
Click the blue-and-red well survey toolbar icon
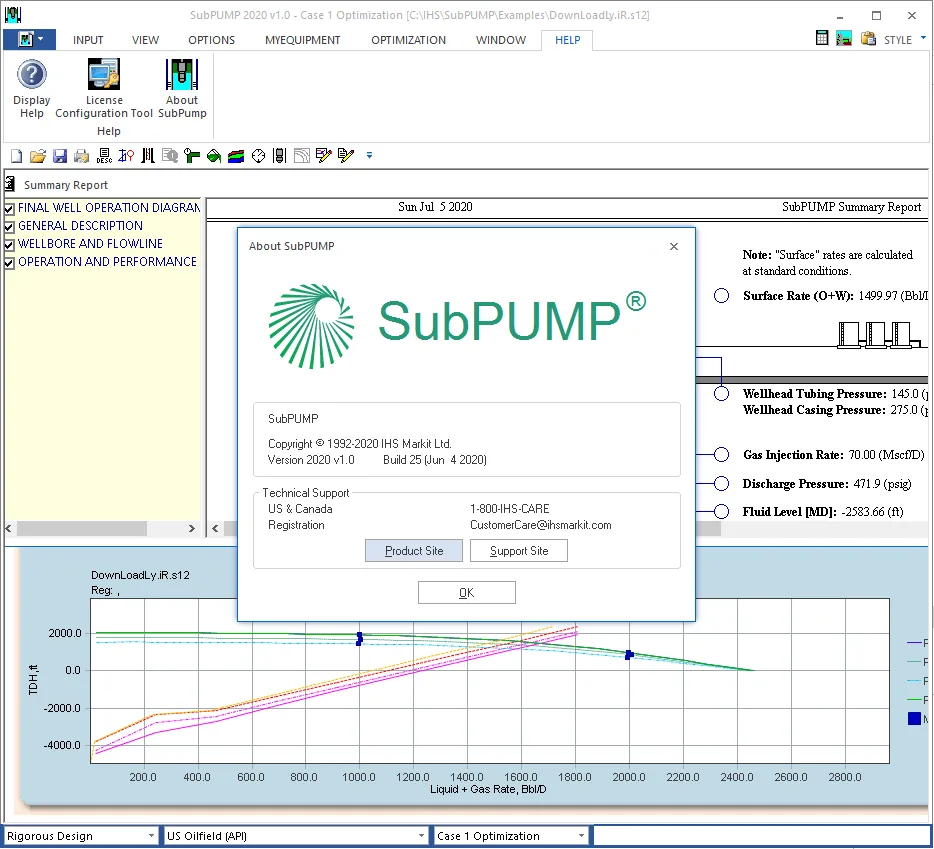pyautogui.click(x=126, y=156)
